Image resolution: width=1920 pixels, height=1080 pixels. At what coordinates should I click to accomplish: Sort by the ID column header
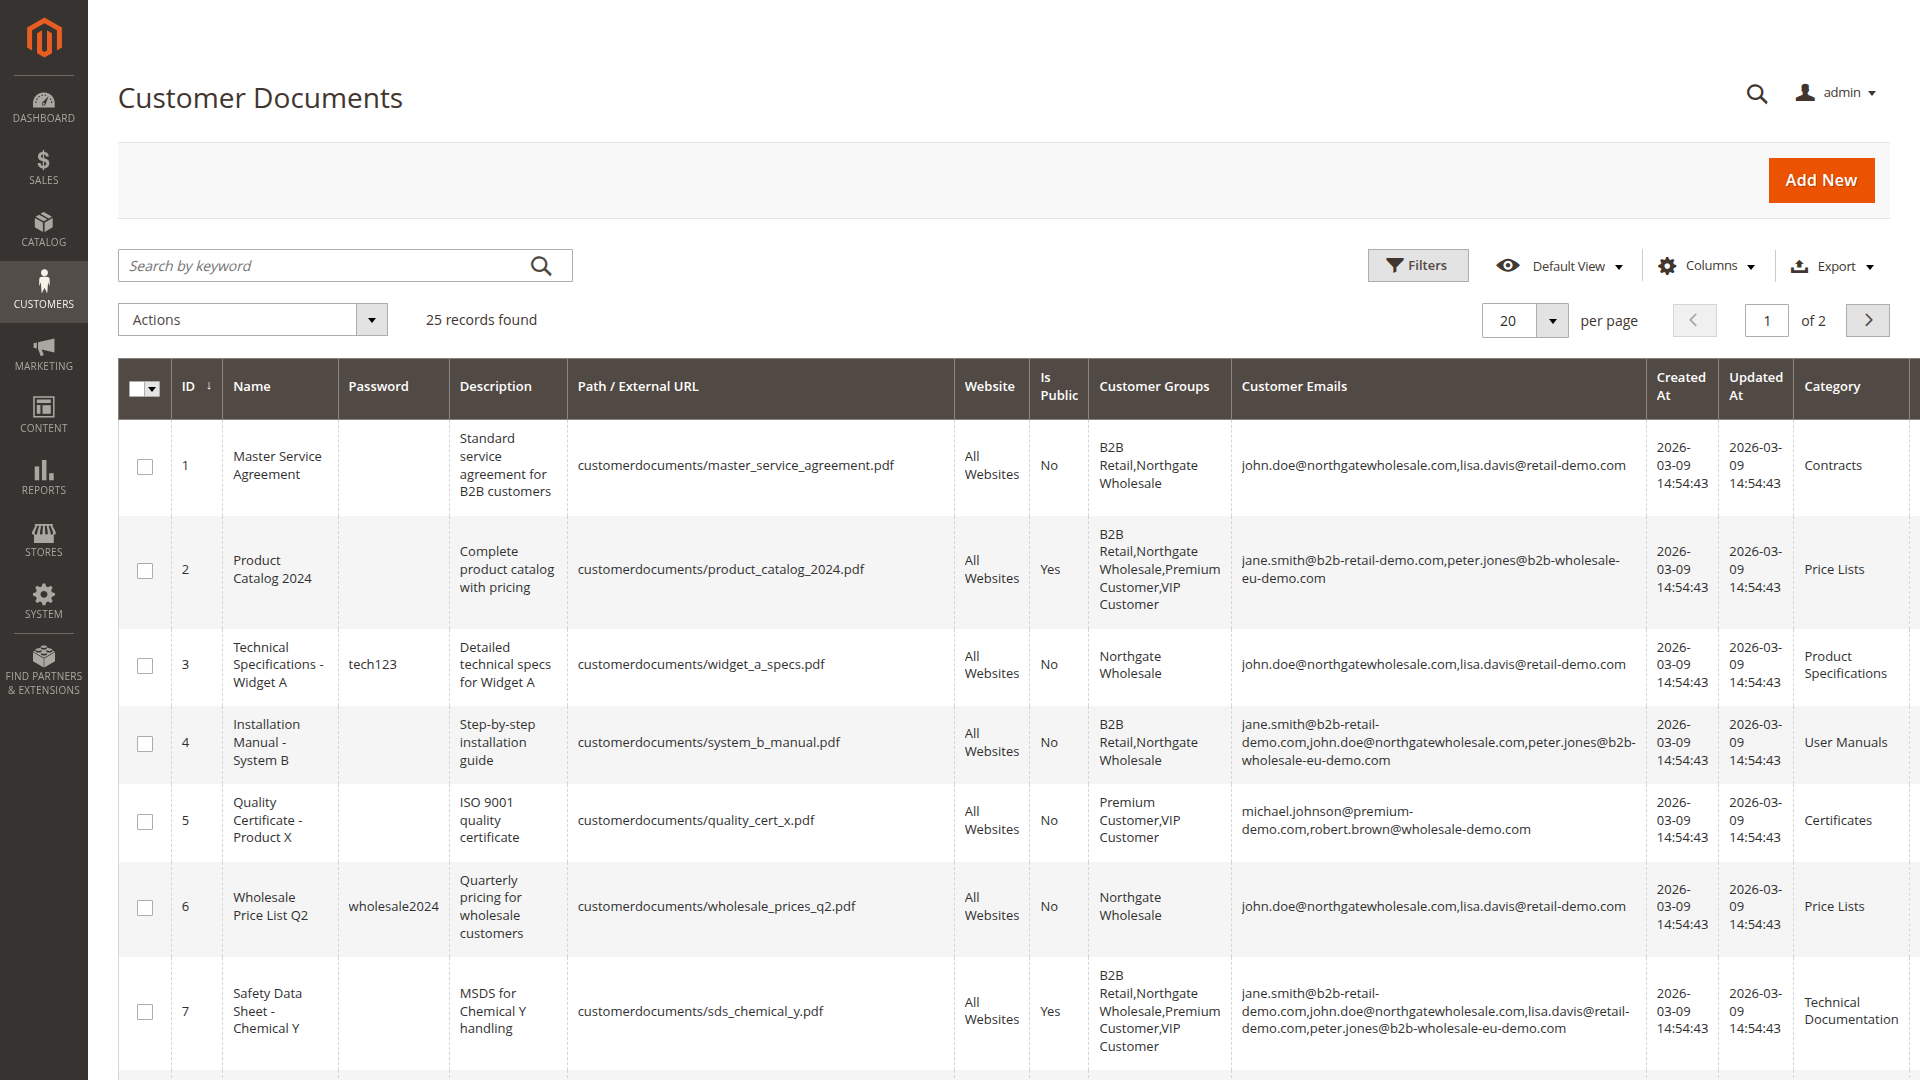pyautogui.click(x=196, y=387)
